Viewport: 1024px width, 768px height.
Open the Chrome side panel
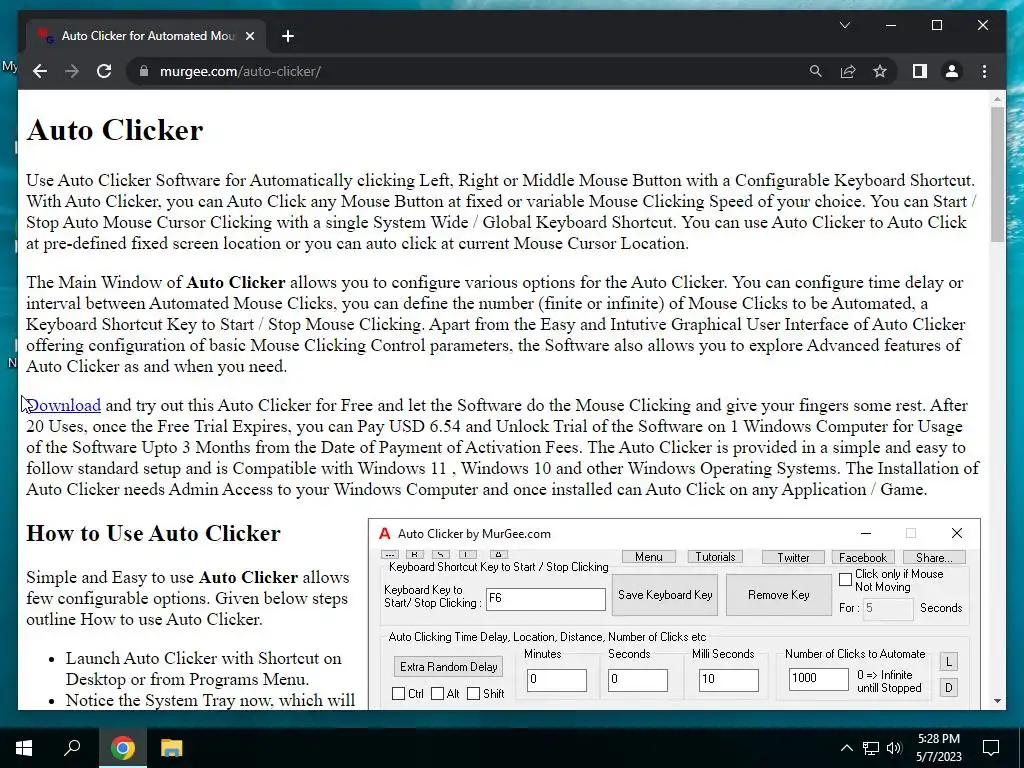[920, 71]
